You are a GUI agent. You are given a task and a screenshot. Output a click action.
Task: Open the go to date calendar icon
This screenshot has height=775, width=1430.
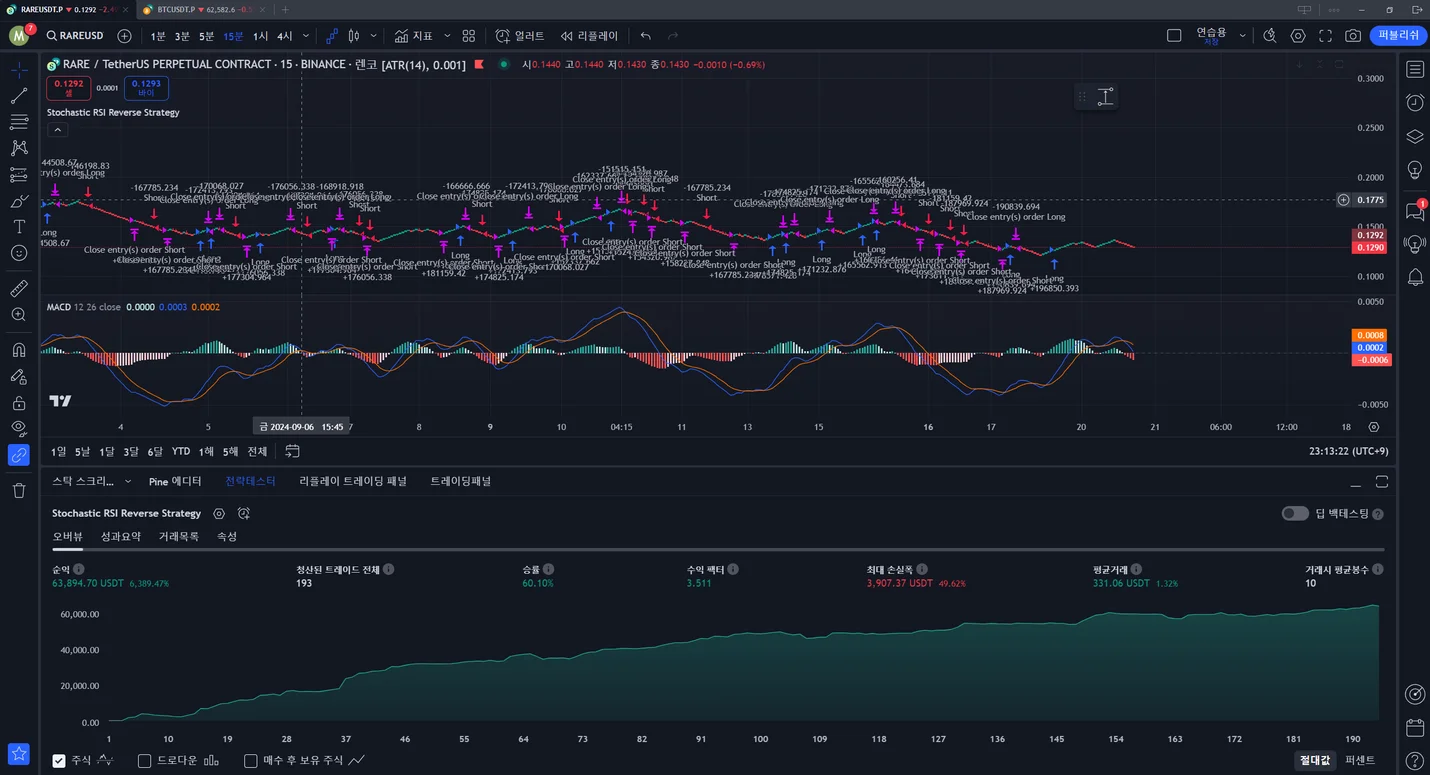(292, 451)
